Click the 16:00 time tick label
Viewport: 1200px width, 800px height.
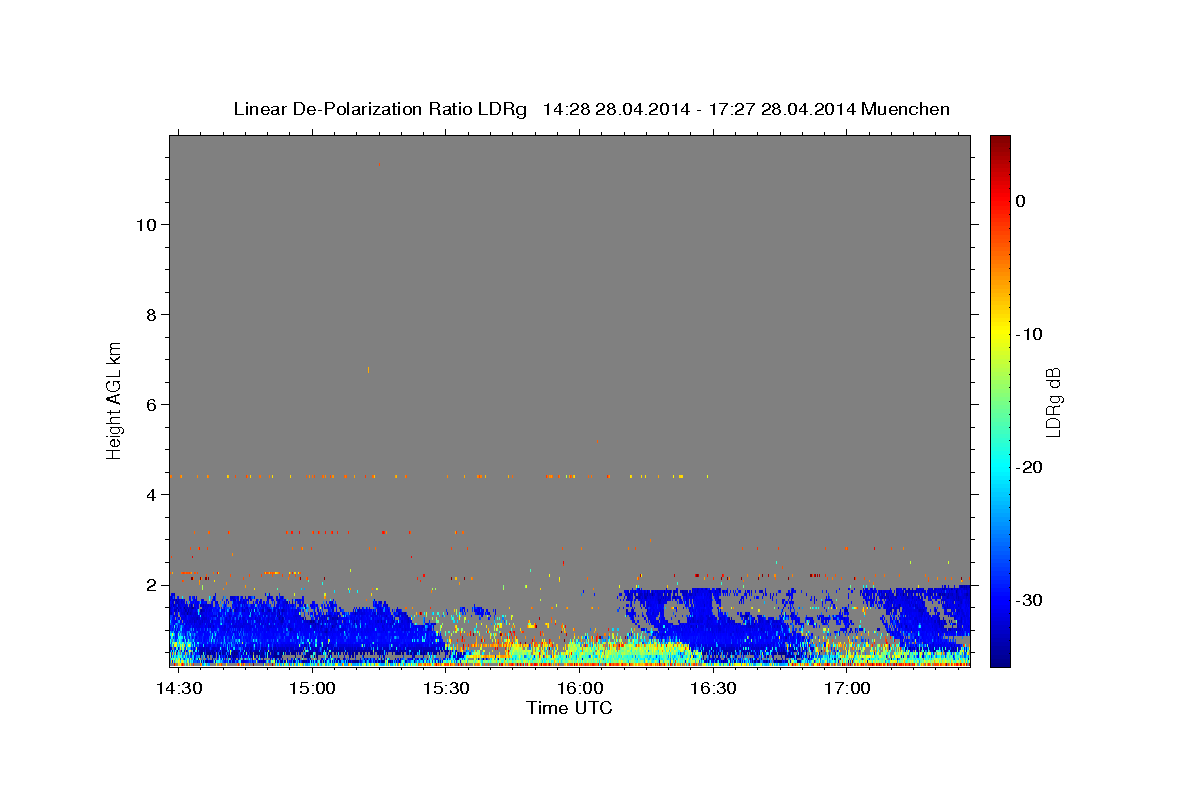click(580, 689)
